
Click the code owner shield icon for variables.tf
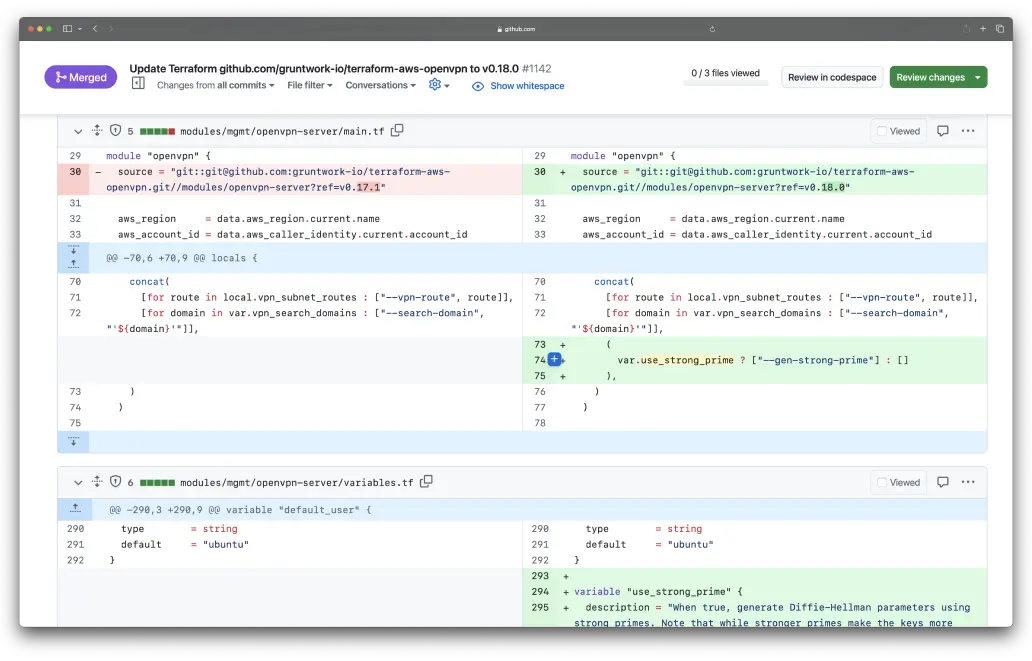point(115,482)
